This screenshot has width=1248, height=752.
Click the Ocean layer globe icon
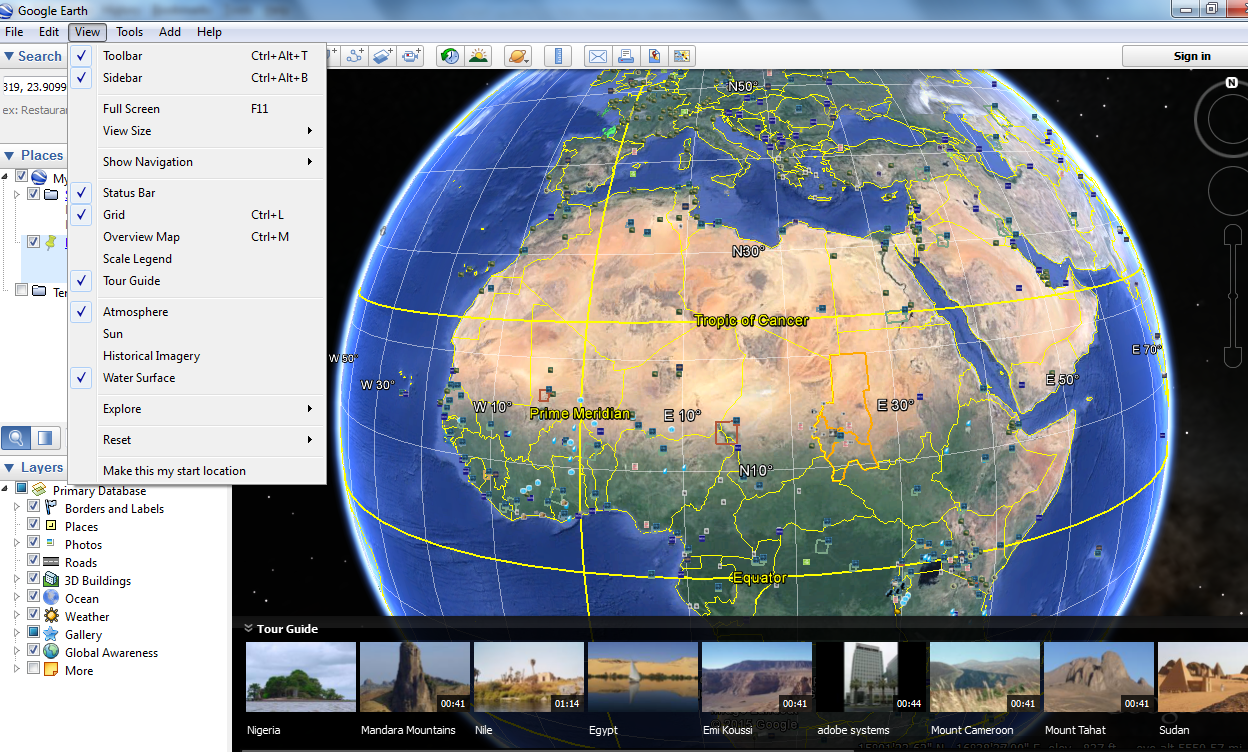click(51, 598)
